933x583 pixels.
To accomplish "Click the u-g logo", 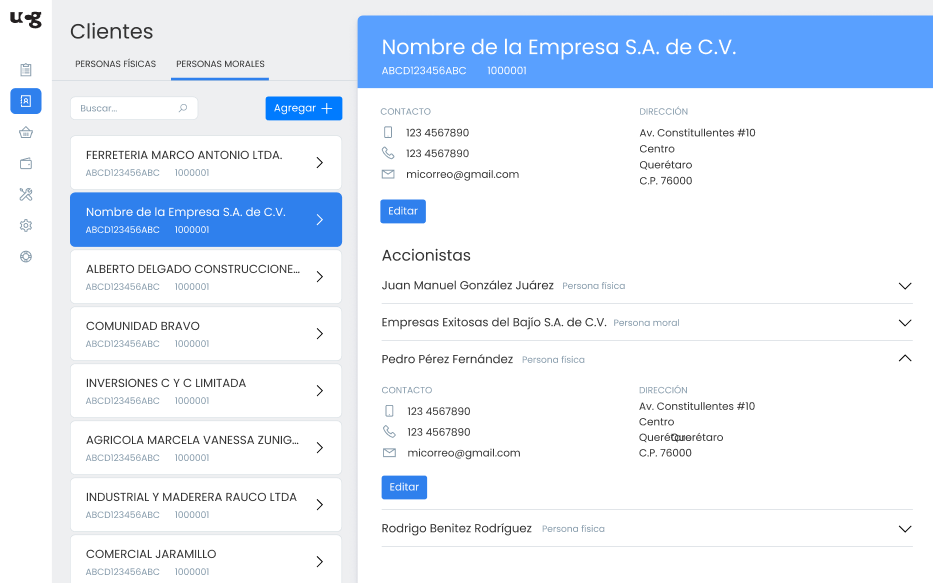I will pos(26,20).
